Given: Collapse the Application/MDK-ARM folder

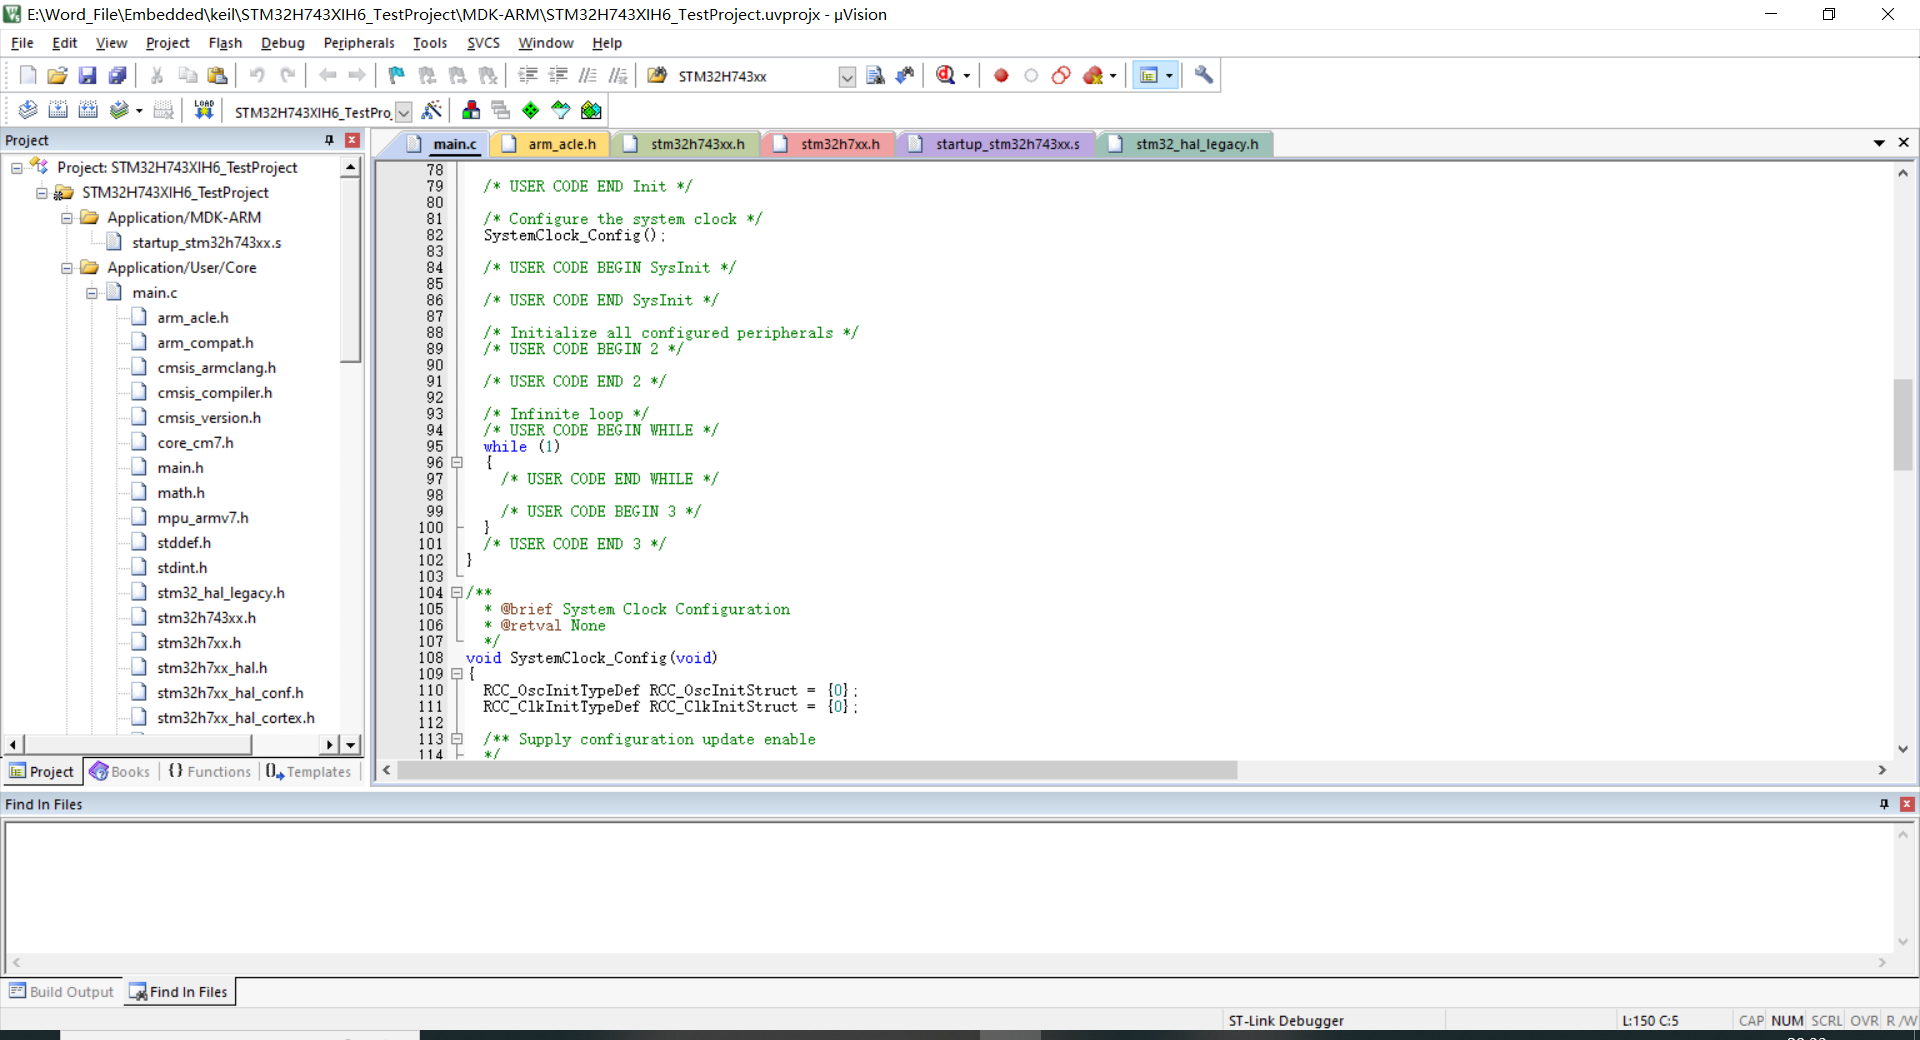Looking at the screenshot, I should (x=67, y=218).
